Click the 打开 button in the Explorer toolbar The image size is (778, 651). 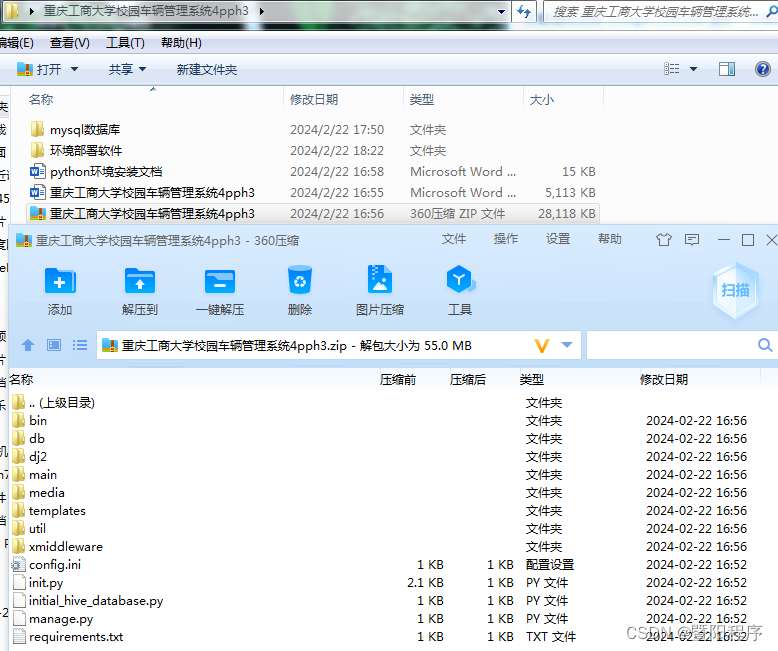(39, 69)
